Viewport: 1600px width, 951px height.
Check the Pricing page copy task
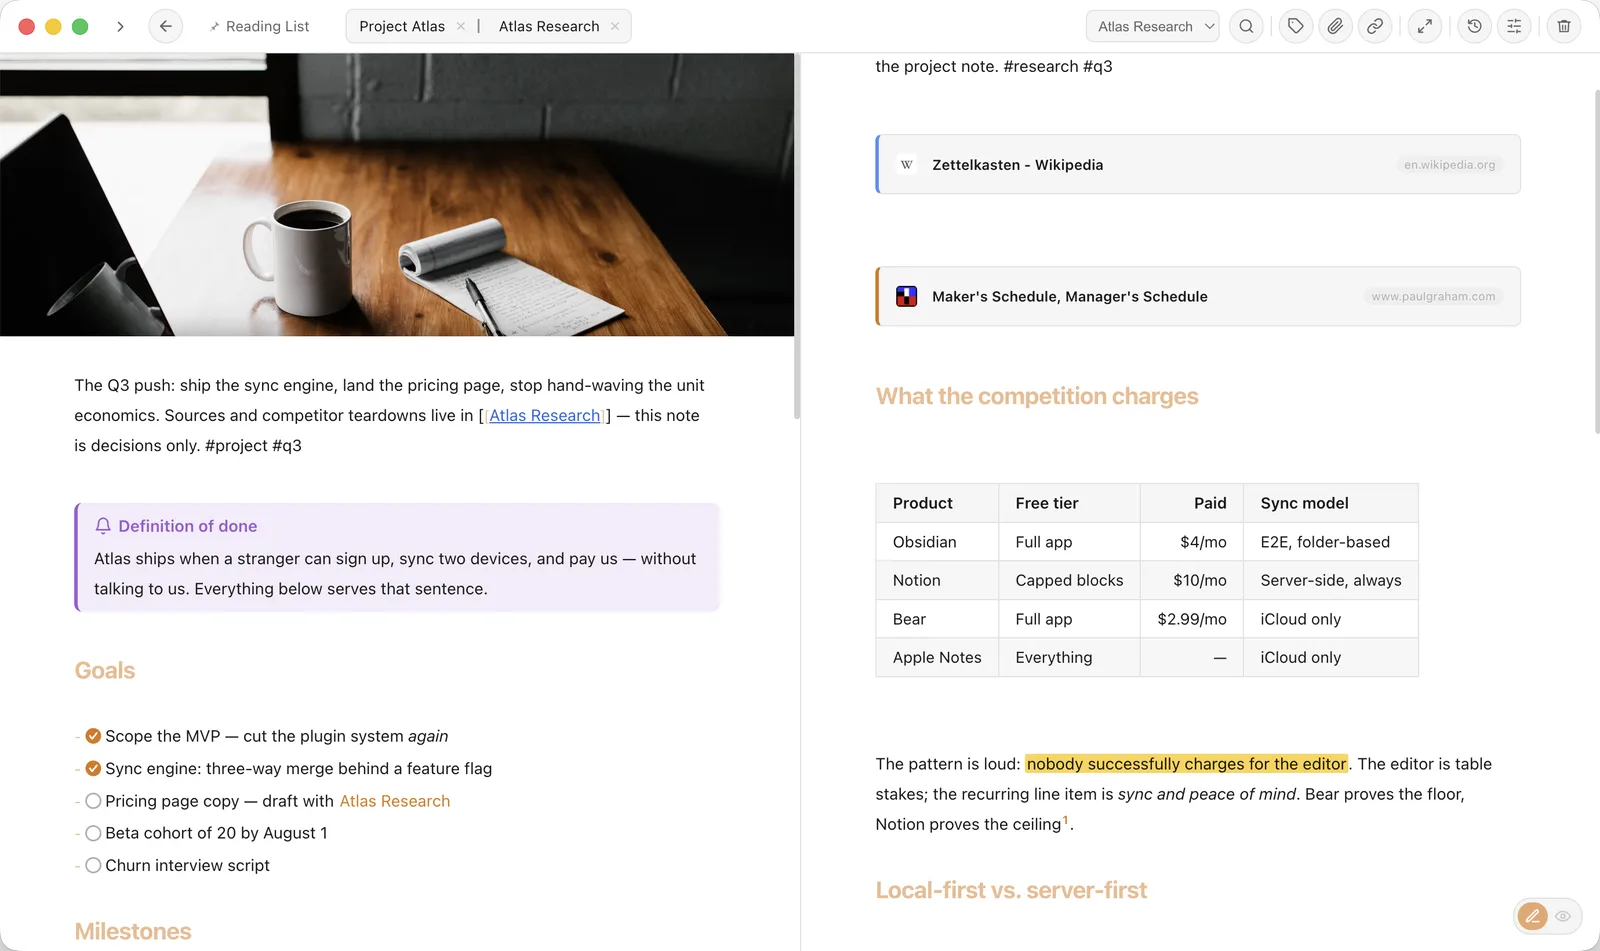pyautogui.click(x=93, y=801)
